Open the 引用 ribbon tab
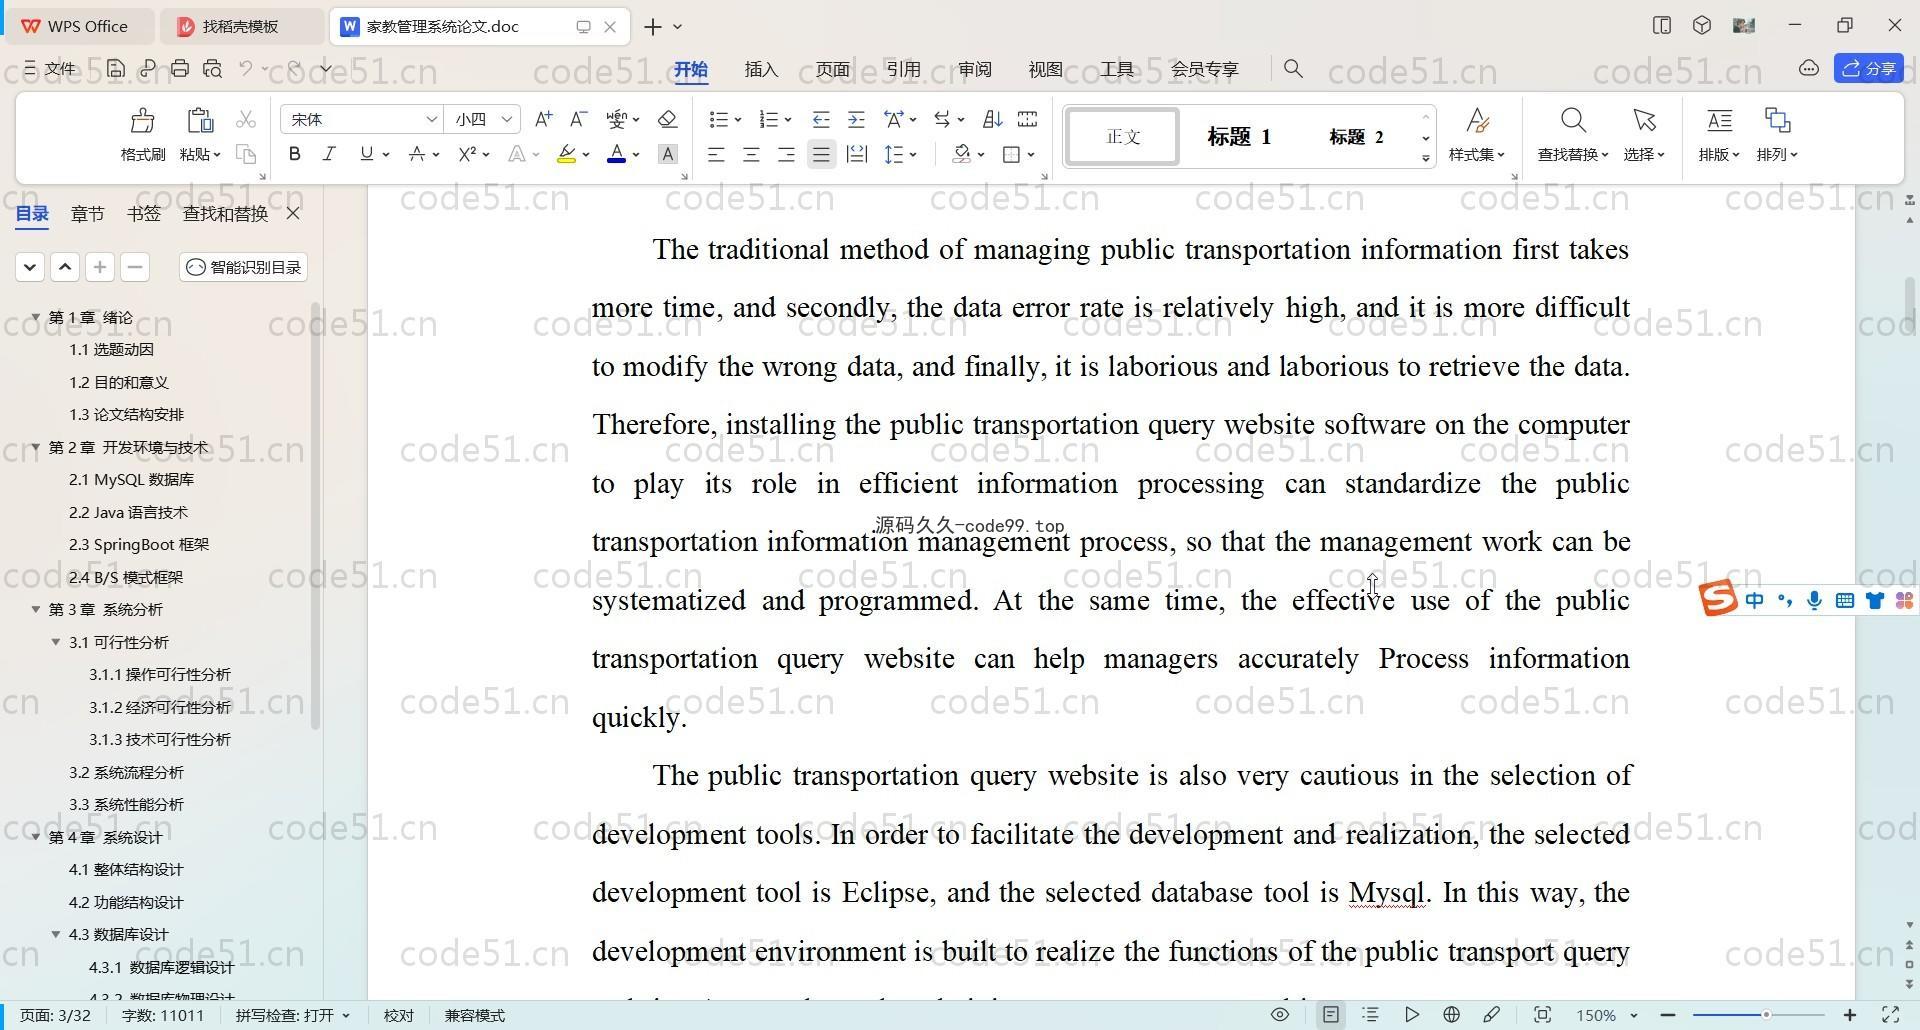Viewport: 1920px width, 1030px height. pyautogui.click(x=903, y=69)
